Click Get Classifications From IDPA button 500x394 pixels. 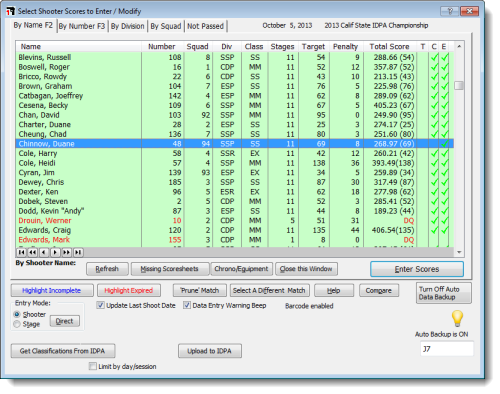click(63, 351)
